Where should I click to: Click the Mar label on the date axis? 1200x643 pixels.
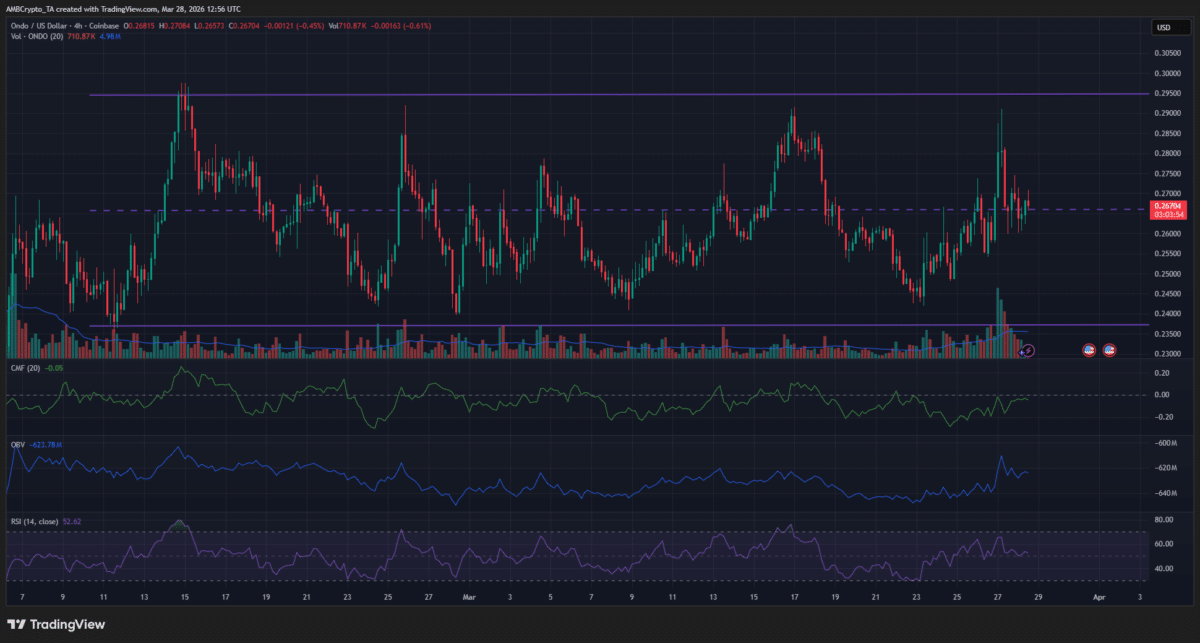(x=467, y=596)
